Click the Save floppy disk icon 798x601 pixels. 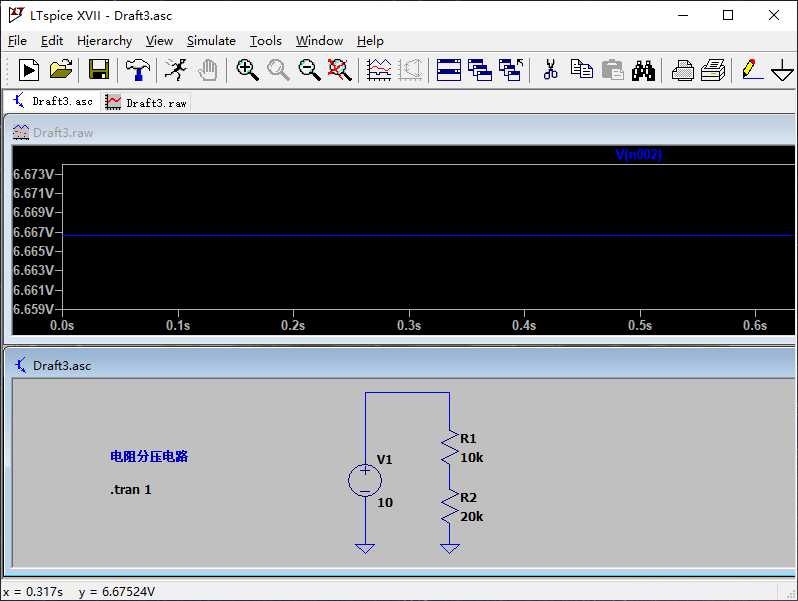tap(99, 69)
